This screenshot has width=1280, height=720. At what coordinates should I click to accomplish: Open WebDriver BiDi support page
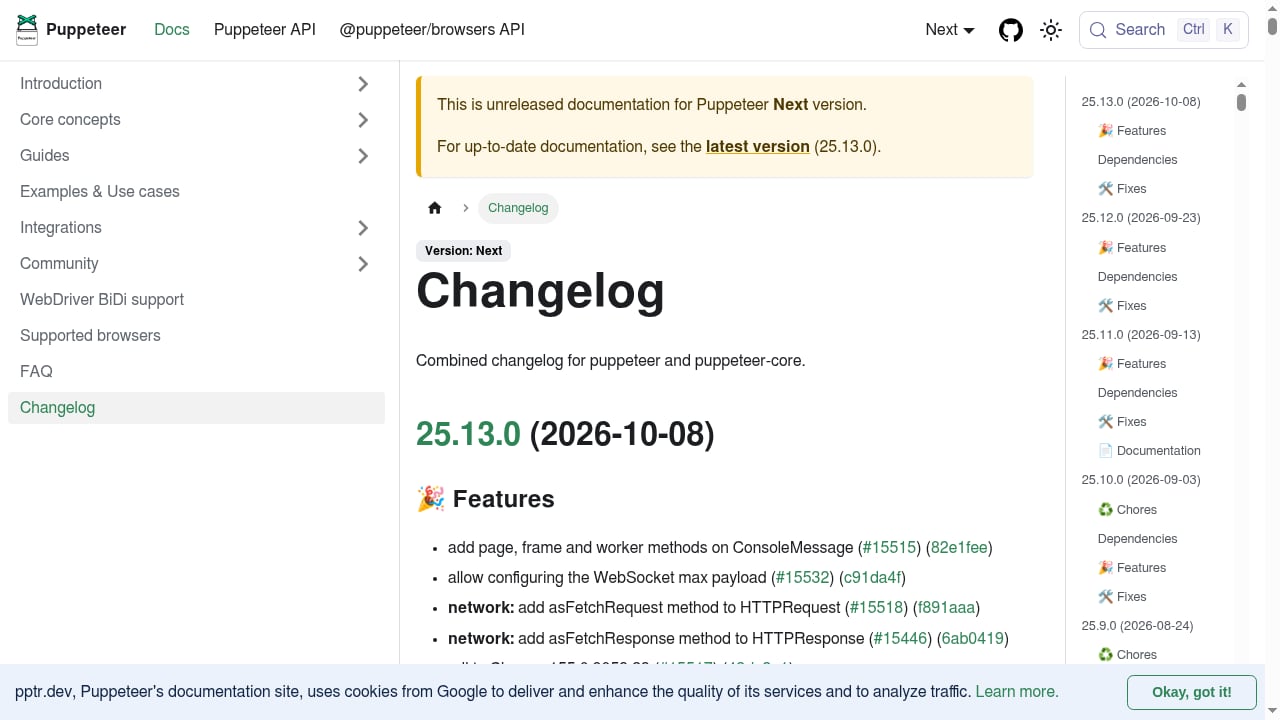tap(196, 300)
